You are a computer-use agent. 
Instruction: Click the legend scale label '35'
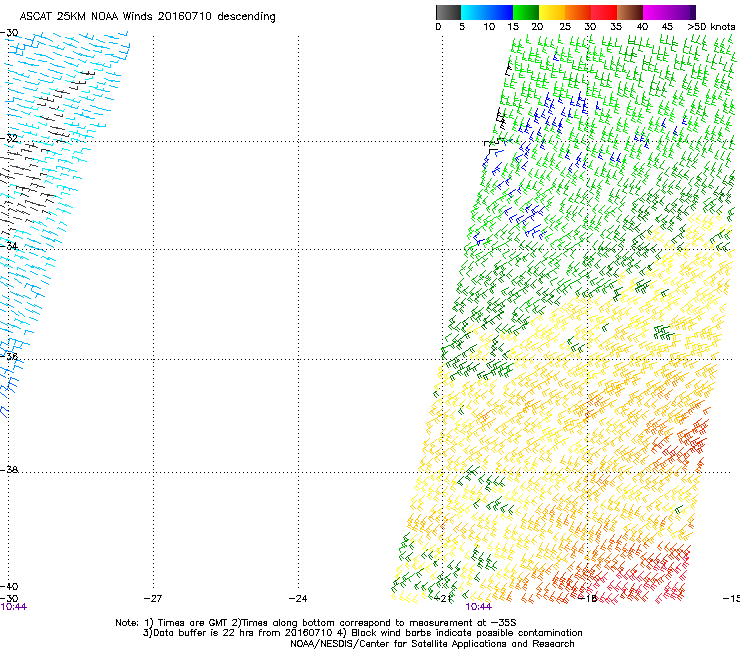tap(616, 27)
